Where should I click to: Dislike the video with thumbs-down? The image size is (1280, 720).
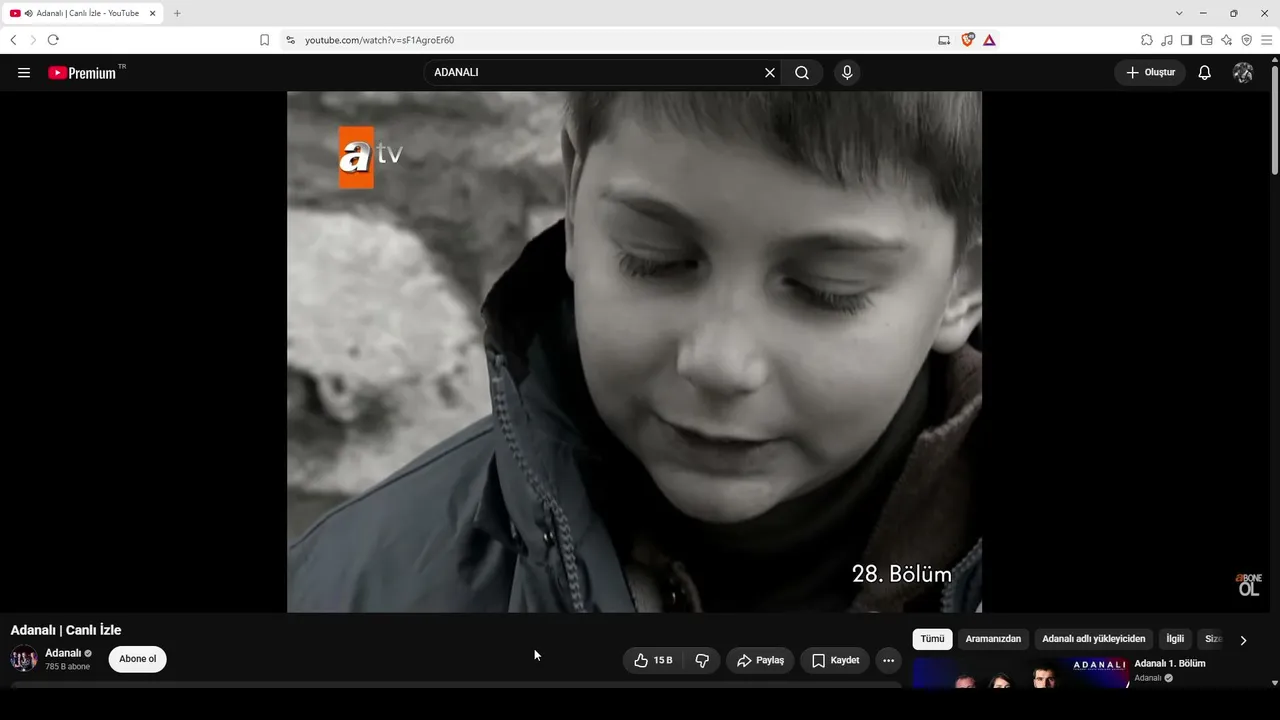702,660
